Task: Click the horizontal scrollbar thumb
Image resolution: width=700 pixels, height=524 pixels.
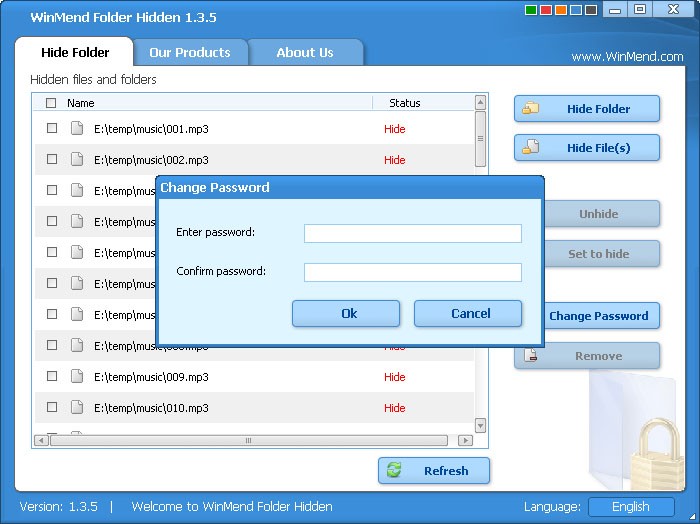Action: pos(249,441)
